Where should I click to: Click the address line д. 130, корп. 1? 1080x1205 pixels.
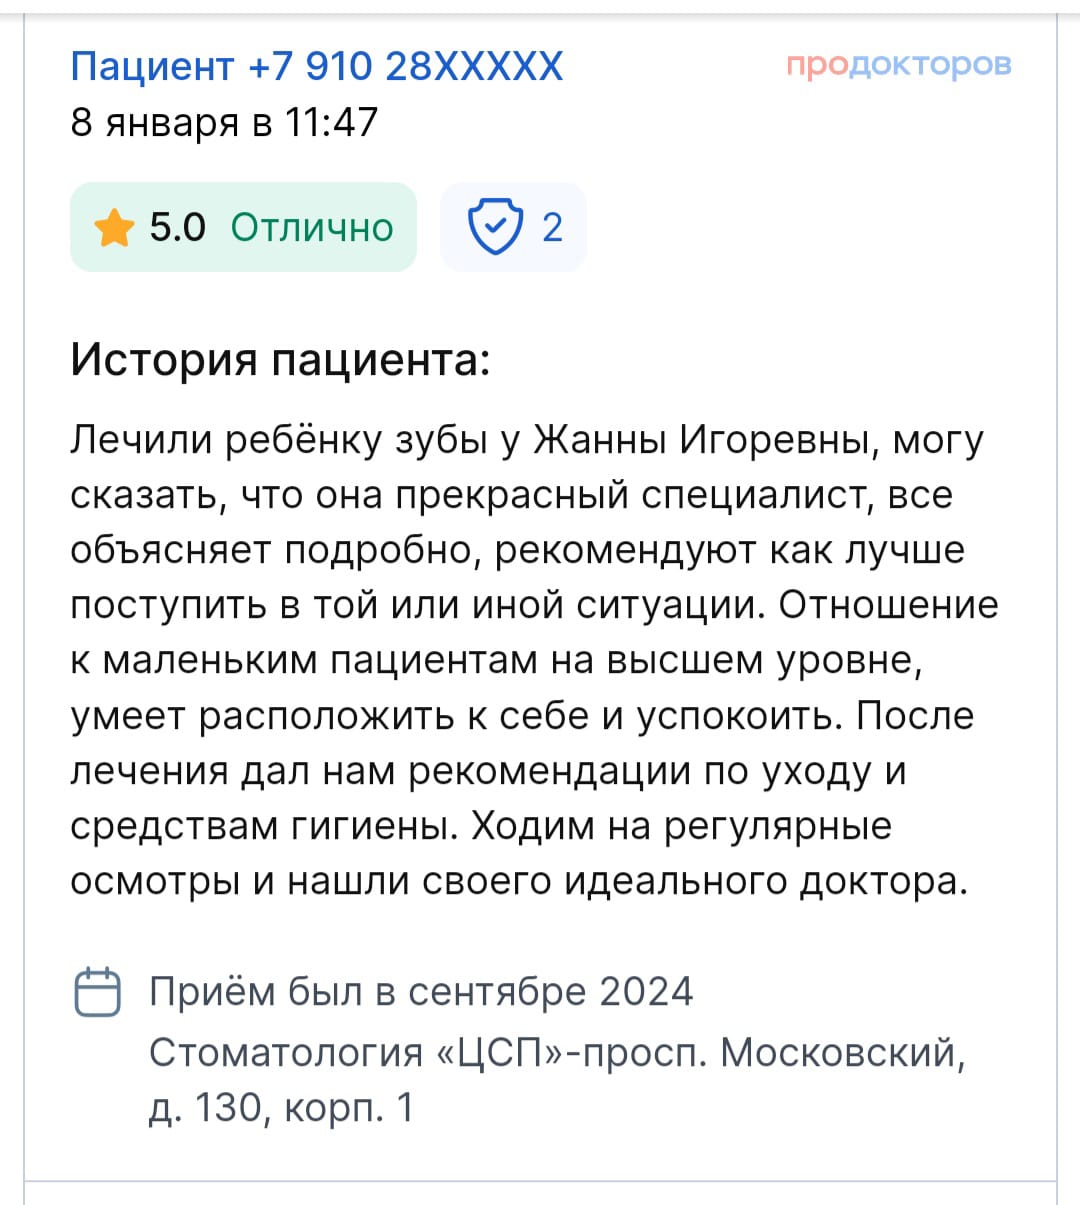click(x=281, y=1108)
